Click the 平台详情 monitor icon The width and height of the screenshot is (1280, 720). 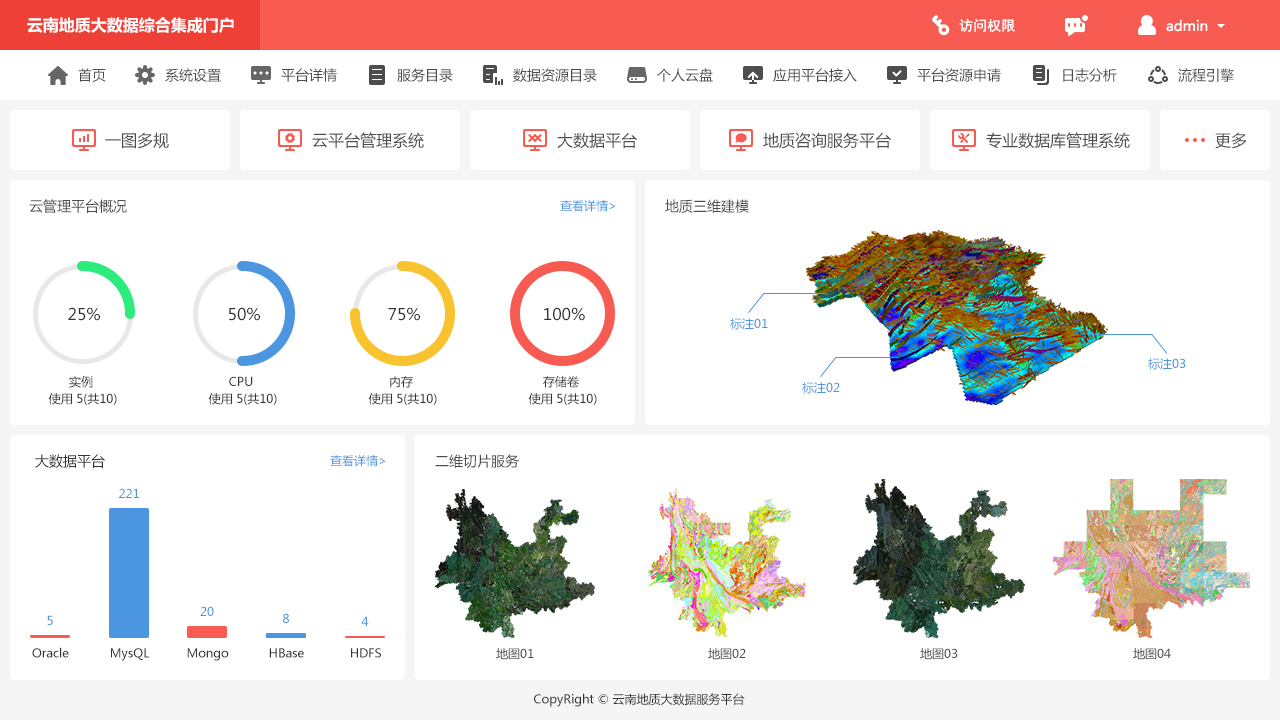[261, 75]
